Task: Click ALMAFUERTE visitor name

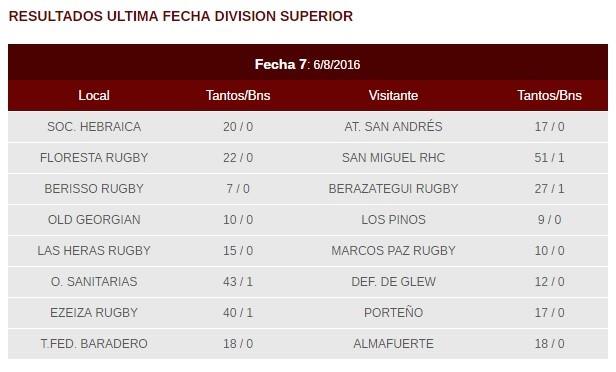Action: pyautogui.click(x=393, y=344)
